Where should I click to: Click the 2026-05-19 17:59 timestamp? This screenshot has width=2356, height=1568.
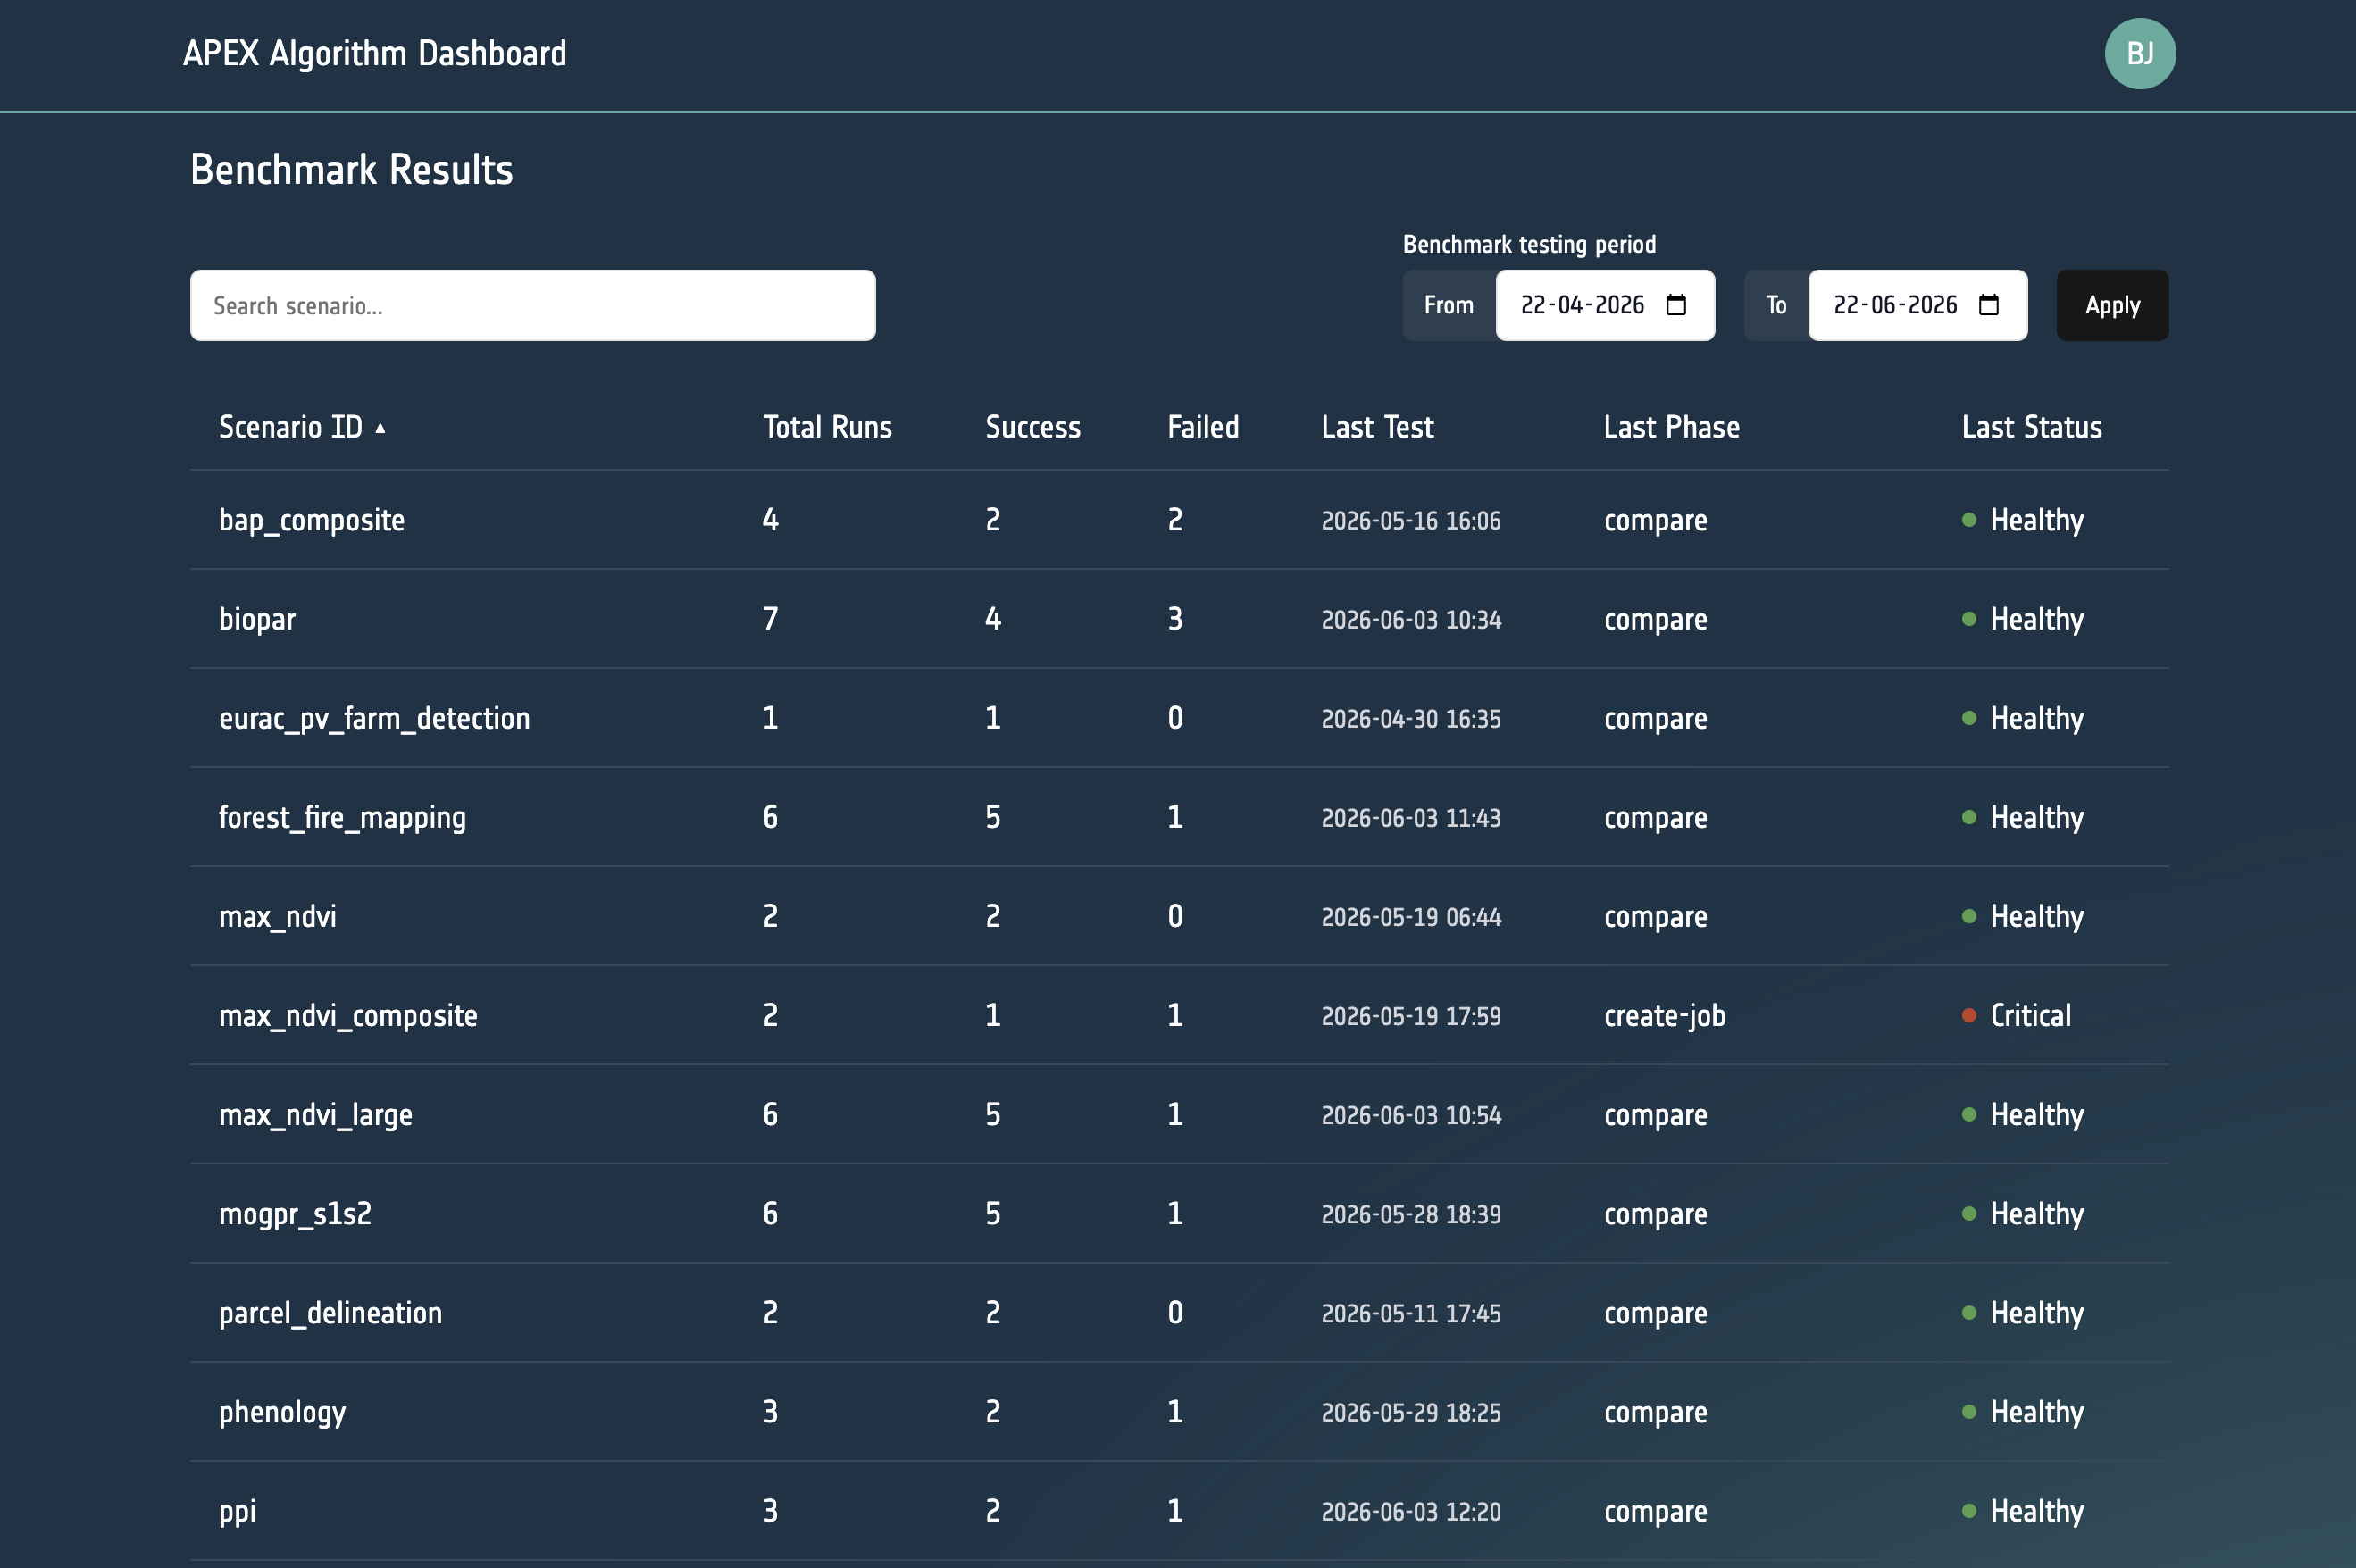pyautogui.click(x=1411, y=1015)
